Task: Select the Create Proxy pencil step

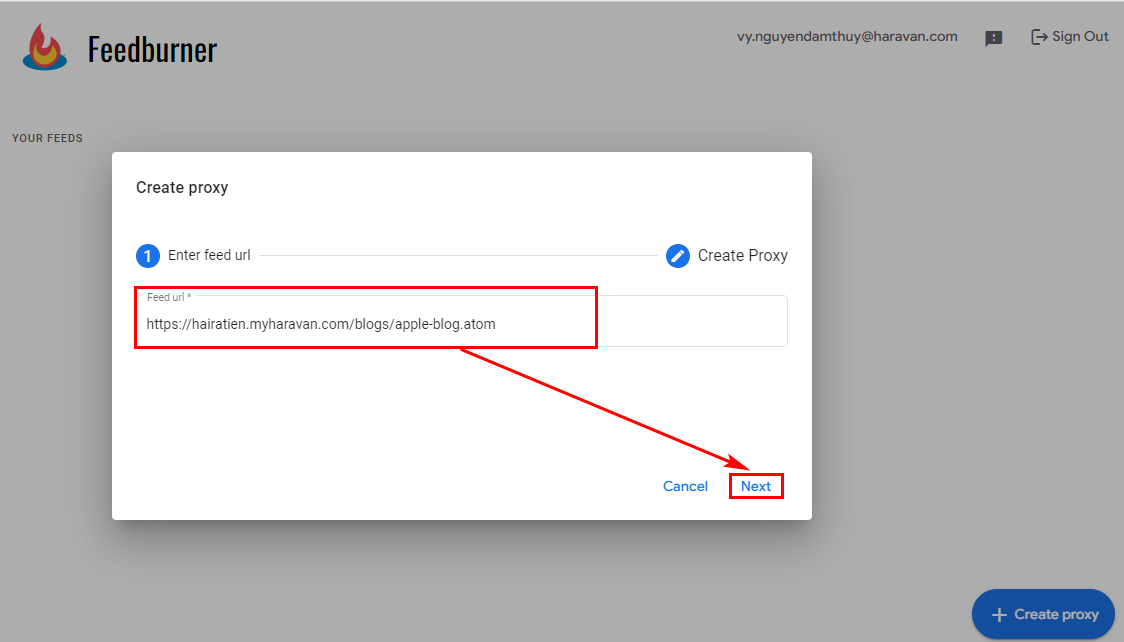Action: pyautogui.click(x=727, y=255)
